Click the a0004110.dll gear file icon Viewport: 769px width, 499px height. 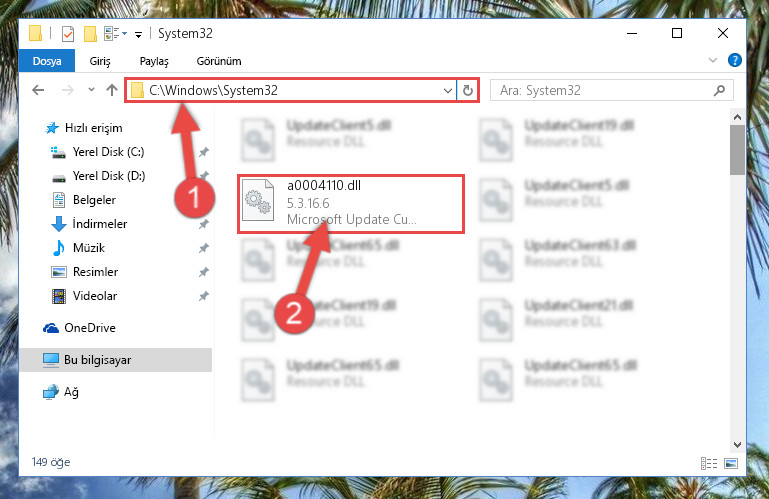pyautogui.click(x=258, y=200)
